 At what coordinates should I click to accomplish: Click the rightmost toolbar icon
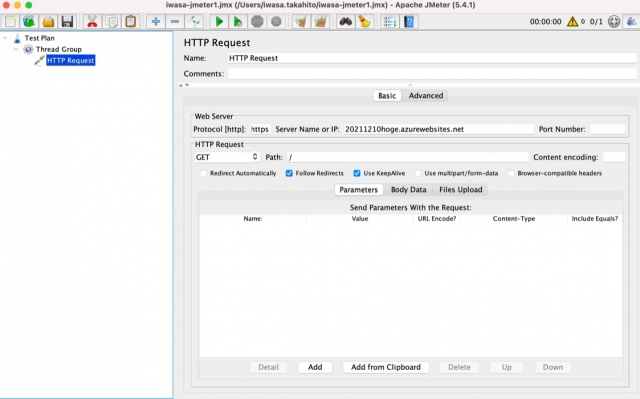[632, 21]
